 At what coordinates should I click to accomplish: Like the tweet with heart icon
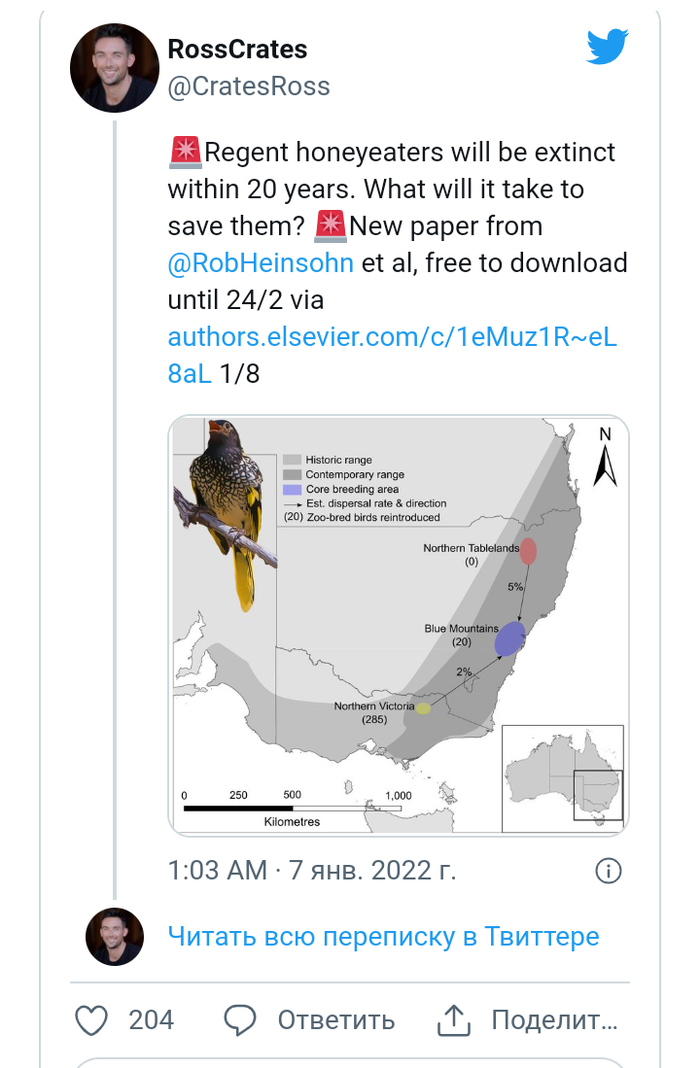[92, 1020]
